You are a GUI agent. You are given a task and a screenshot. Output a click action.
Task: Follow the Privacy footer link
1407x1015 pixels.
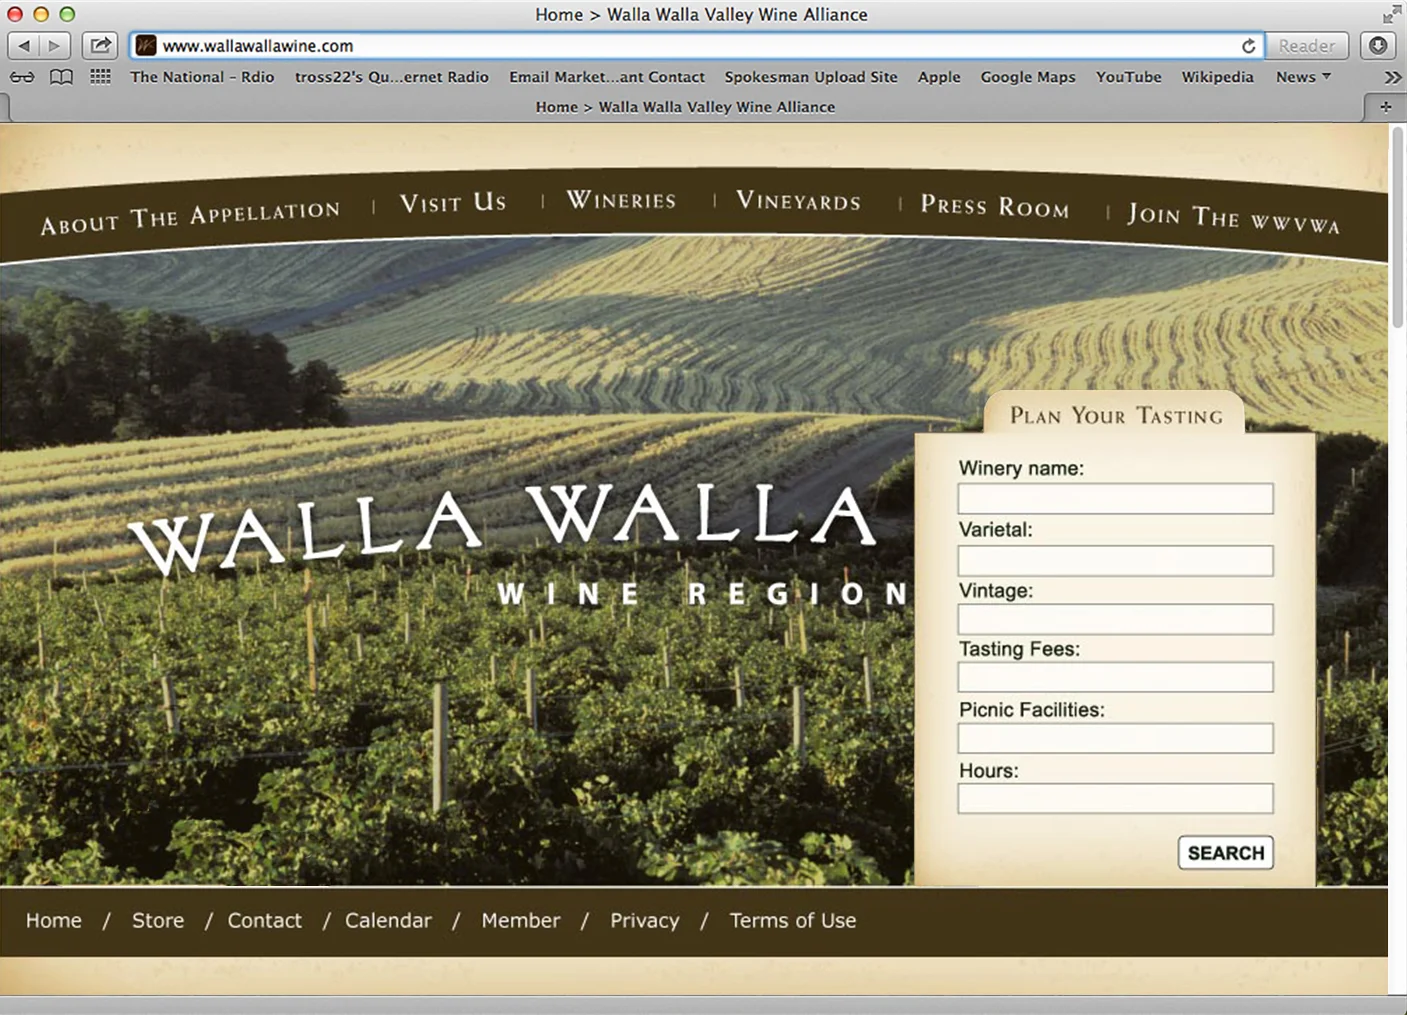pyautogui.click(x=645, y=921)
